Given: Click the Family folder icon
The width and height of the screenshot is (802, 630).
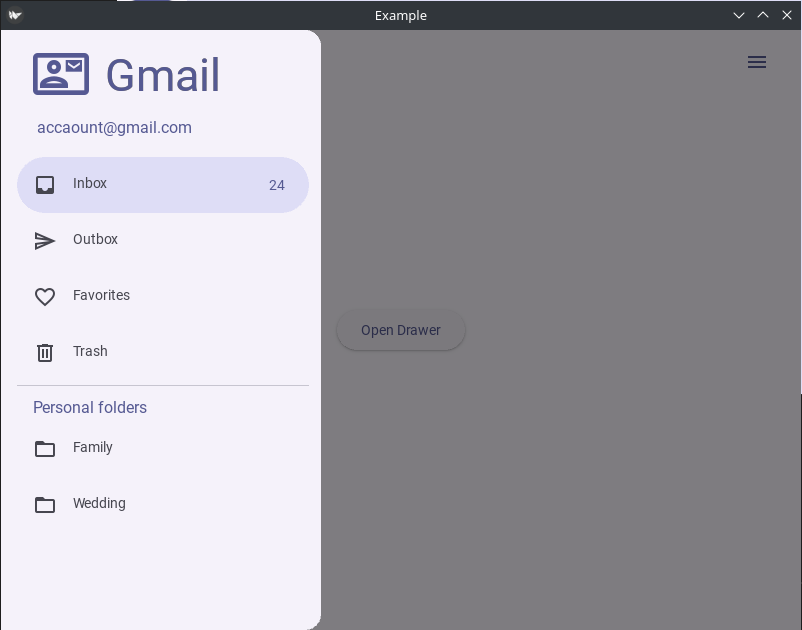Looking at the screenshot, I should 45,449.
